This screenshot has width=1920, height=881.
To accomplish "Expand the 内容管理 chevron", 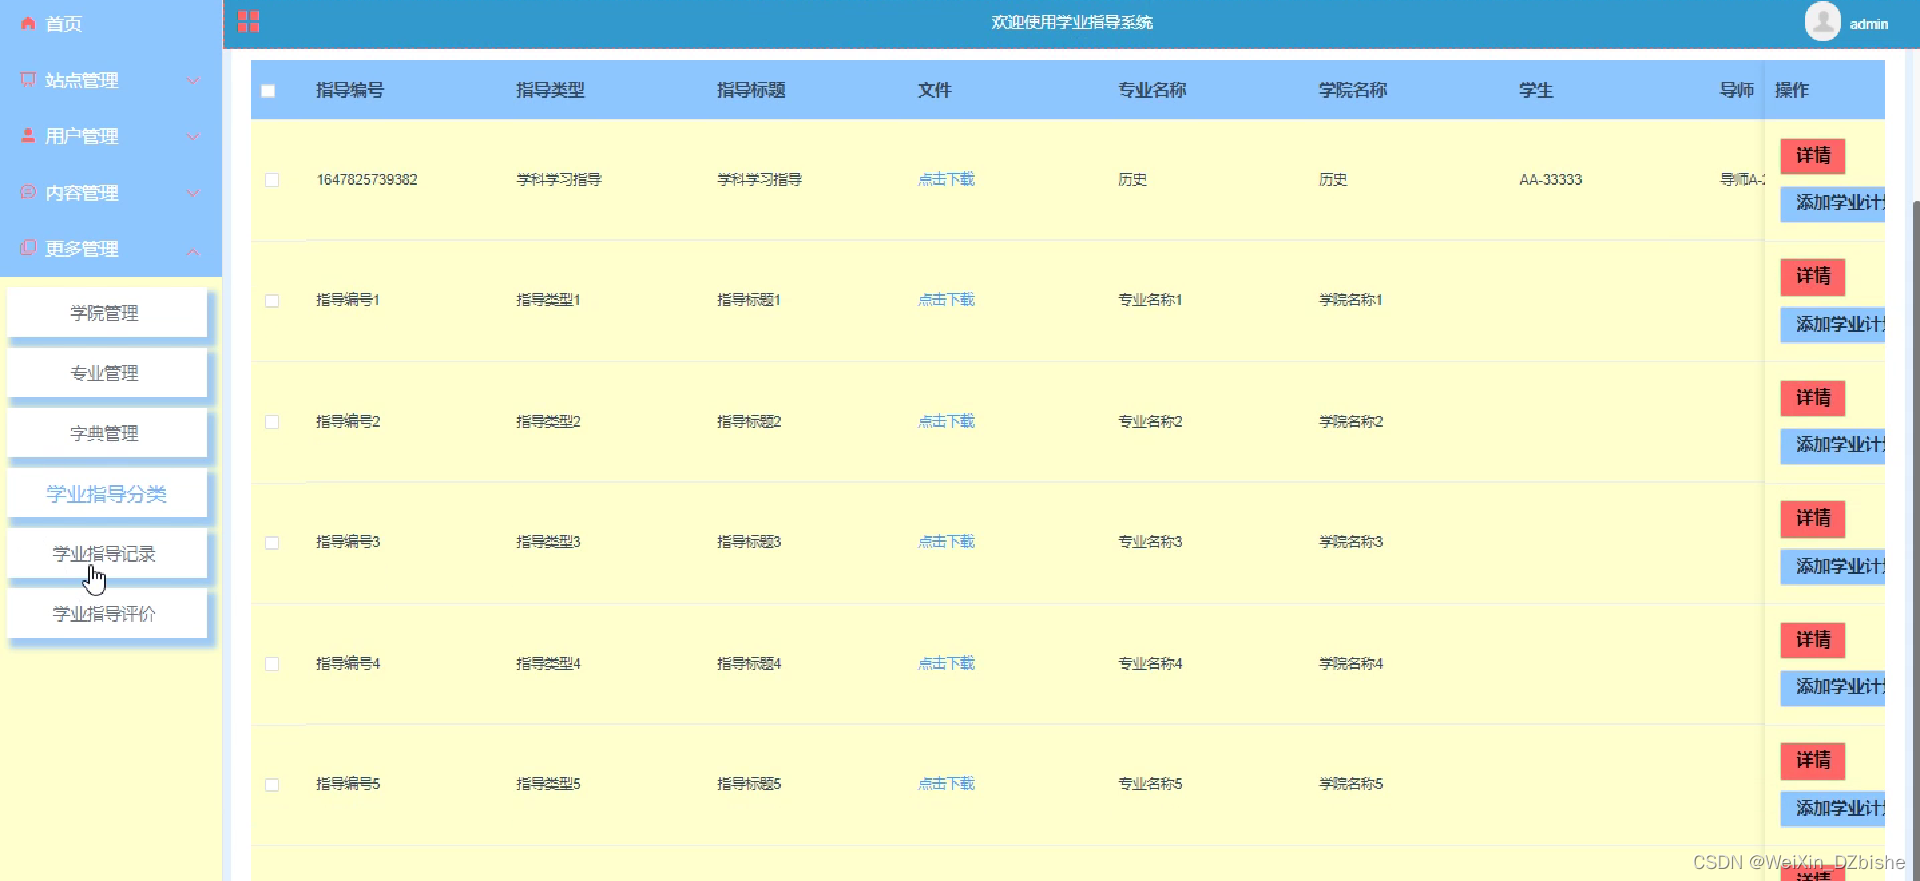I will (x=193, y=193).
